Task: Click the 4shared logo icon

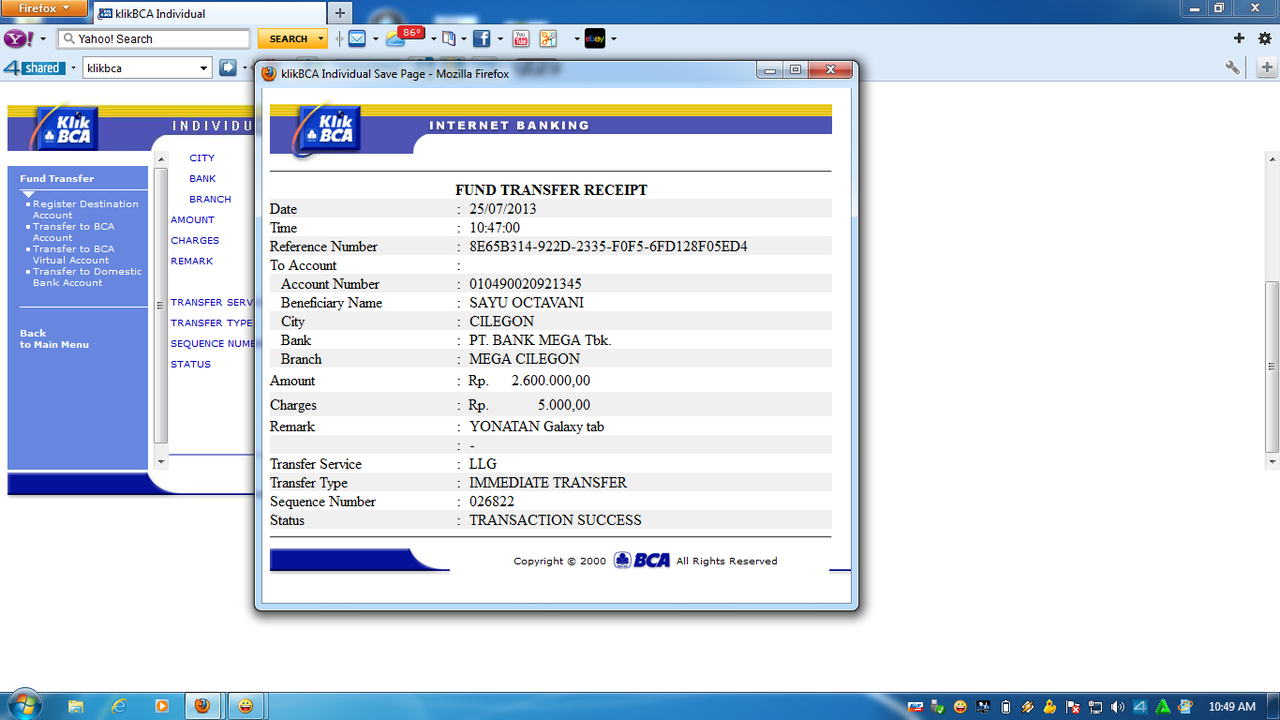Action: (x=34, y=68)
